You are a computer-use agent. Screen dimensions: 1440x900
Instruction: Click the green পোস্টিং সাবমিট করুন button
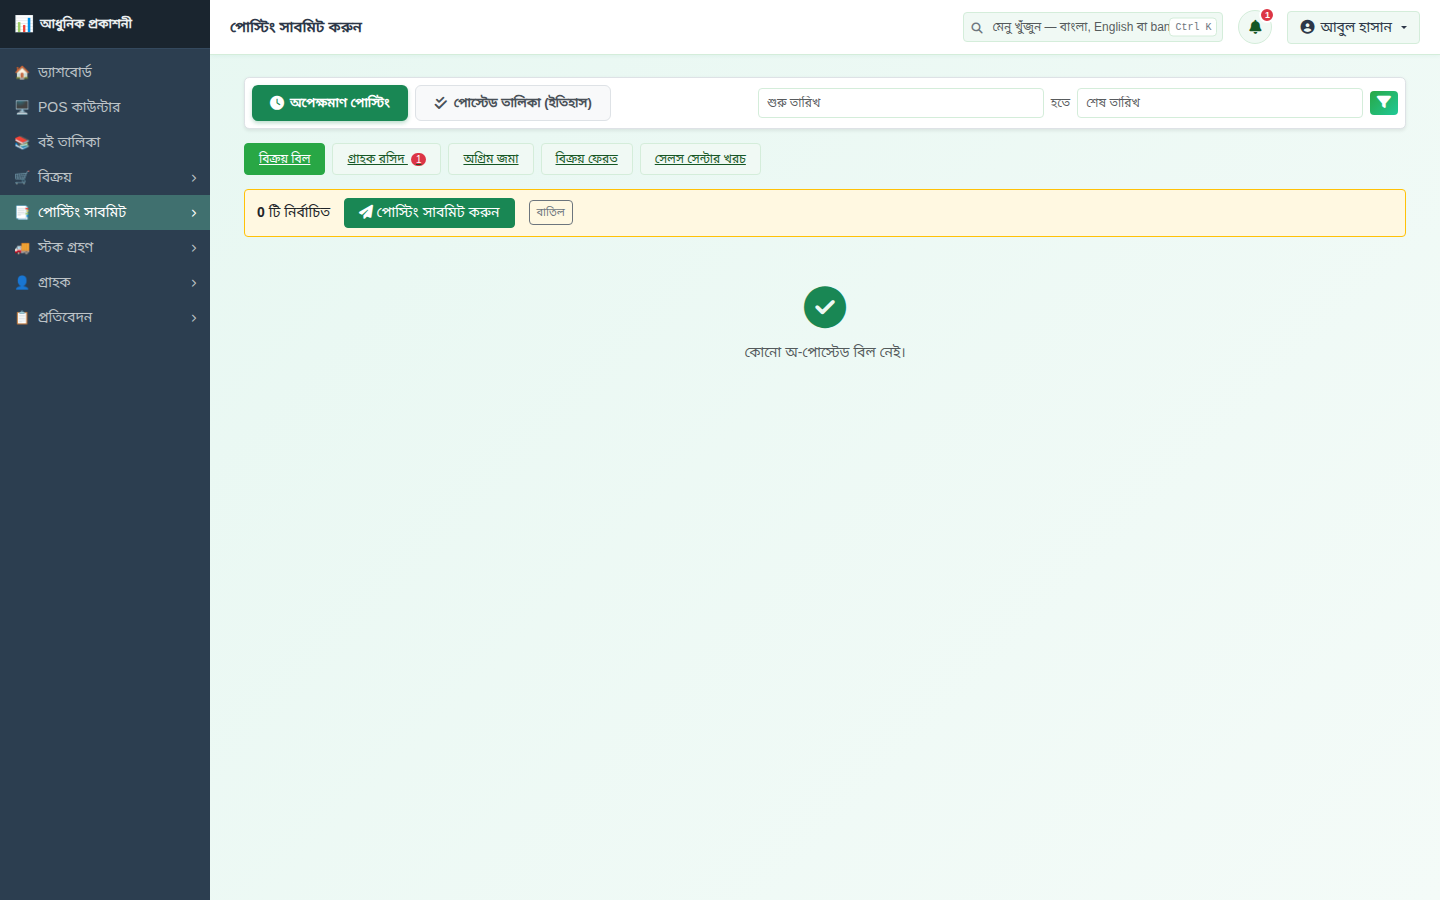429,213
